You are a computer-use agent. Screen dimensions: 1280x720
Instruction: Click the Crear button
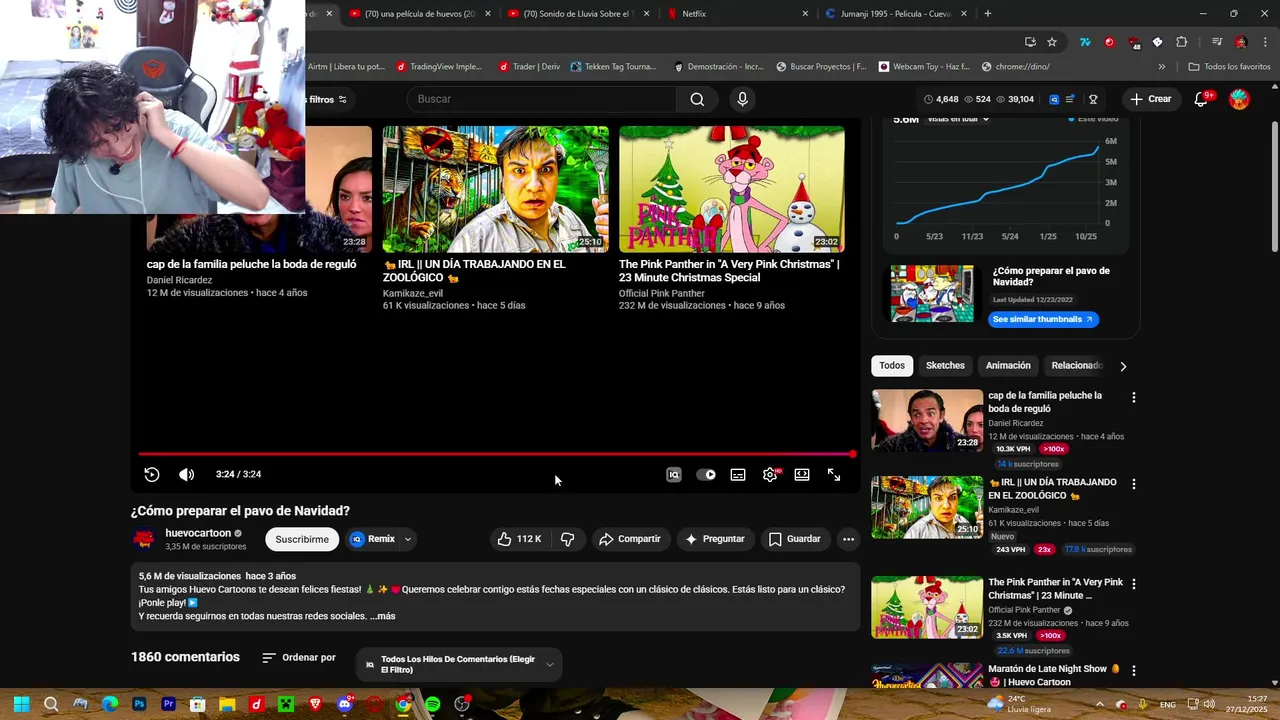(x=1150, y=99)
